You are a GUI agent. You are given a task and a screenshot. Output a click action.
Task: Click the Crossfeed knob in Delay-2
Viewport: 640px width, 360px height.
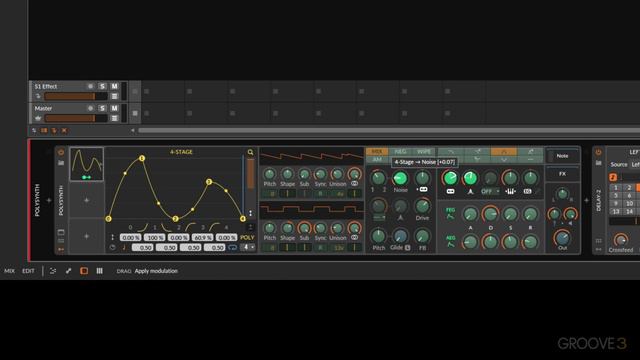(x=620, y=239)
